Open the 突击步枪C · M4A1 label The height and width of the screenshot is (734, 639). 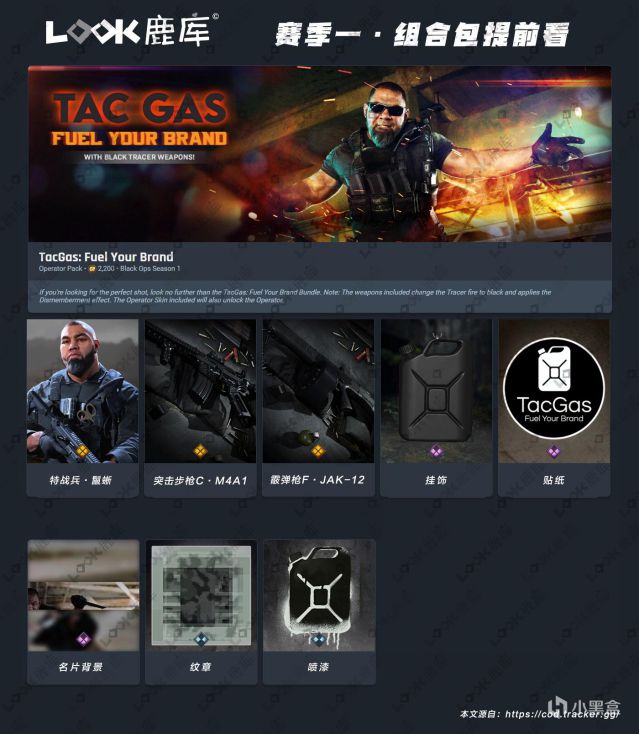tap(200, 480)
